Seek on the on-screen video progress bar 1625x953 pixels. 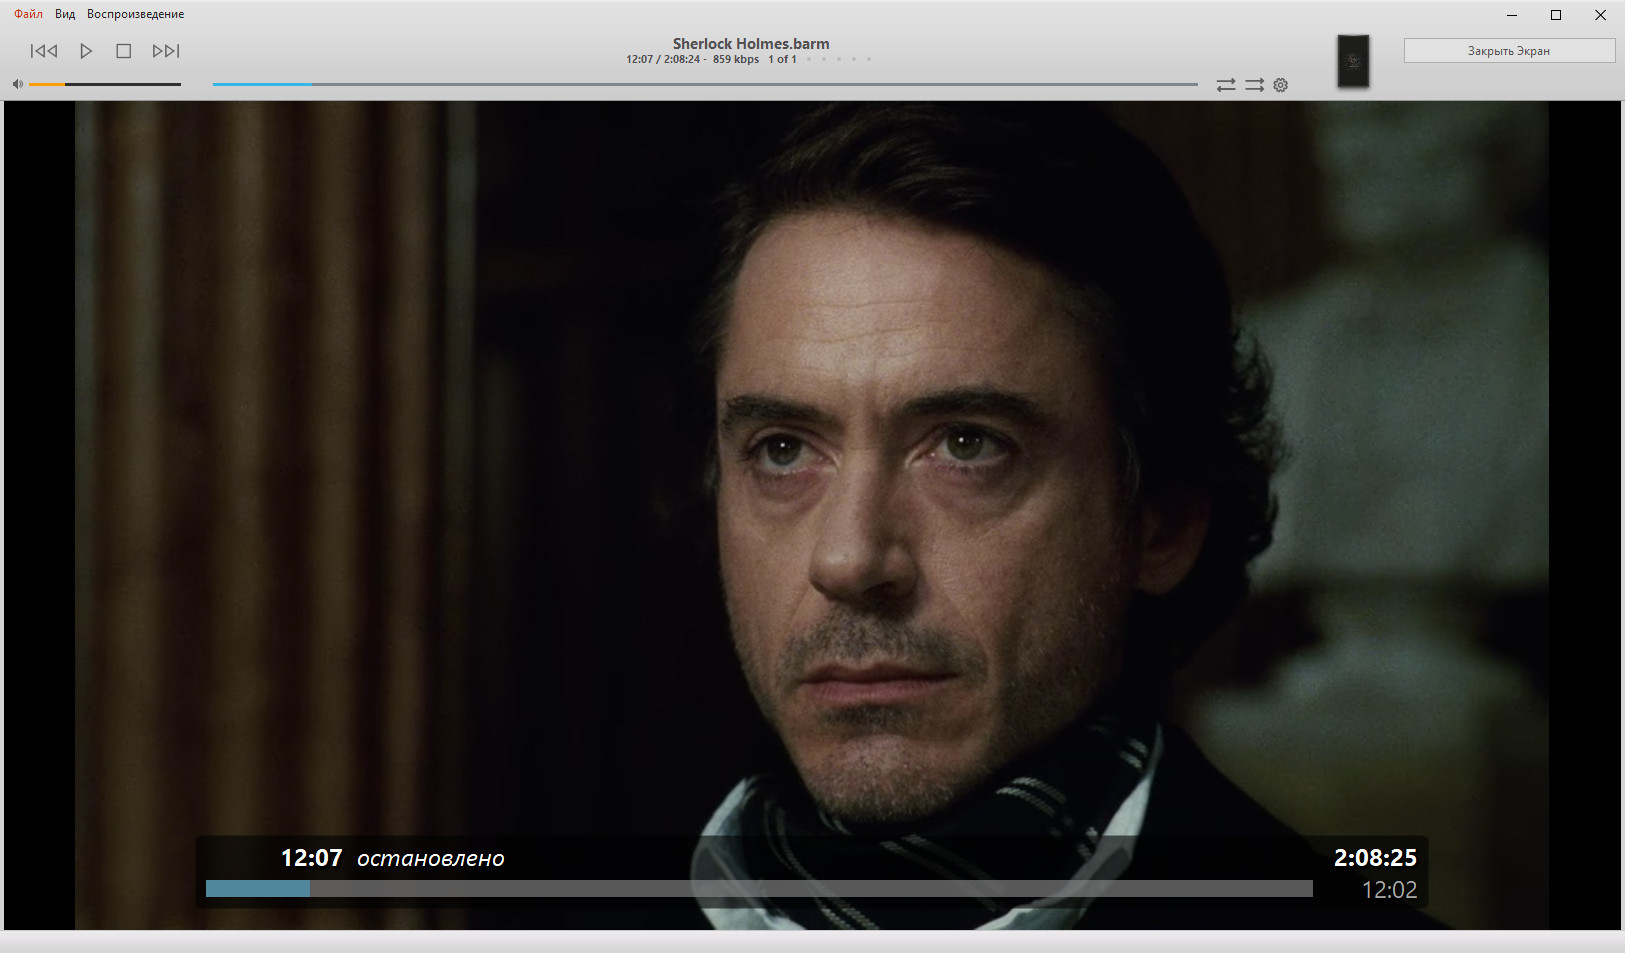[x=759, y=889]
